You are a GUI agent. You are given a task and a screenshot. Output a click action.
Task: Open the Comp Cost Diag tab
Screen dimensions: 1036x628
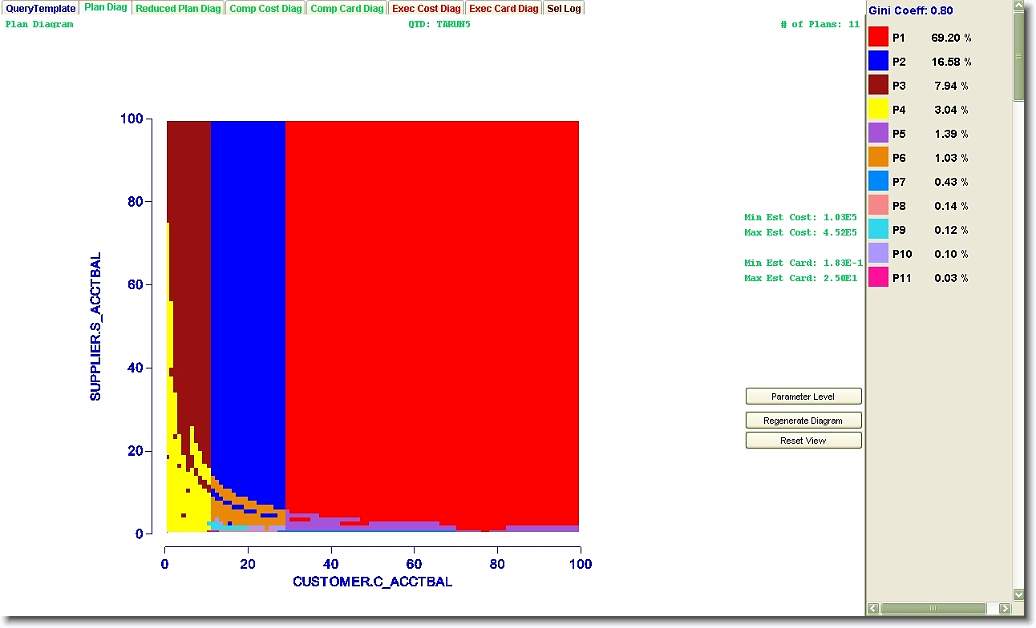point(265,8)
